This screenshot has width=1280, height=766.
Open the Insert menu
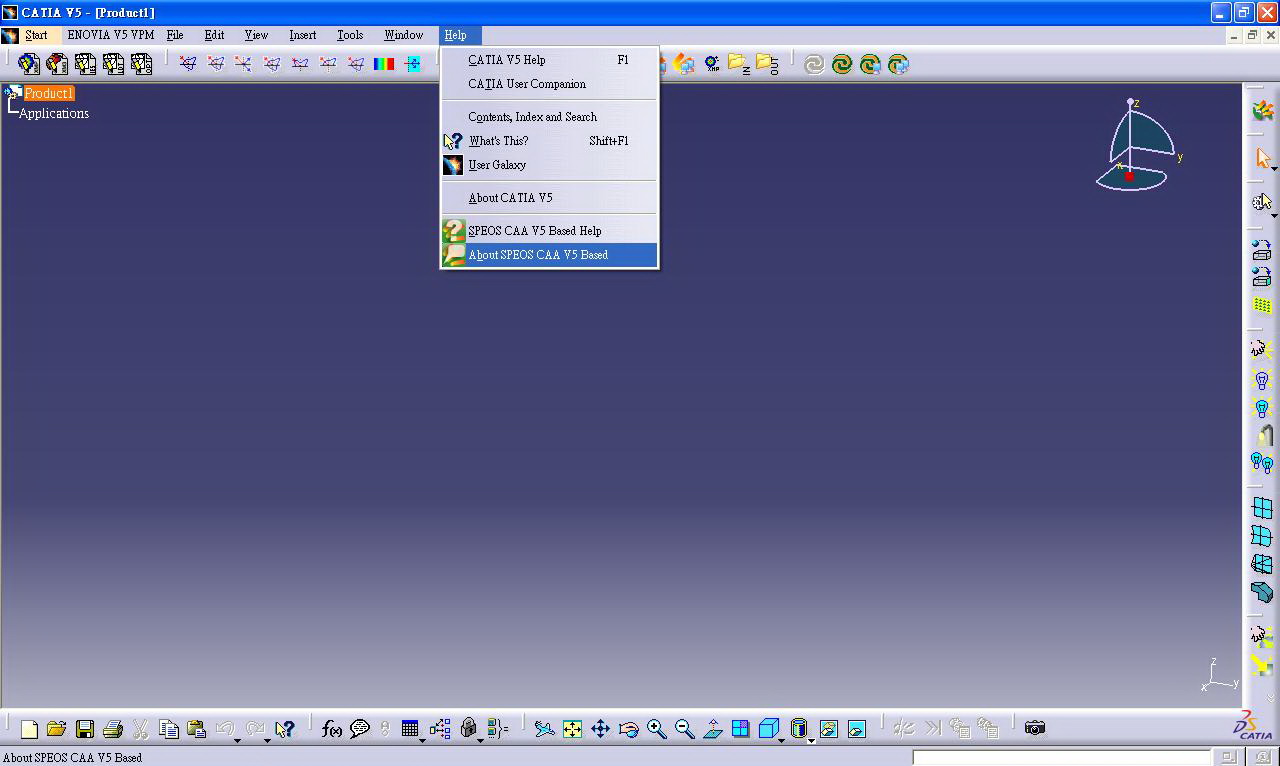(303, 35)
